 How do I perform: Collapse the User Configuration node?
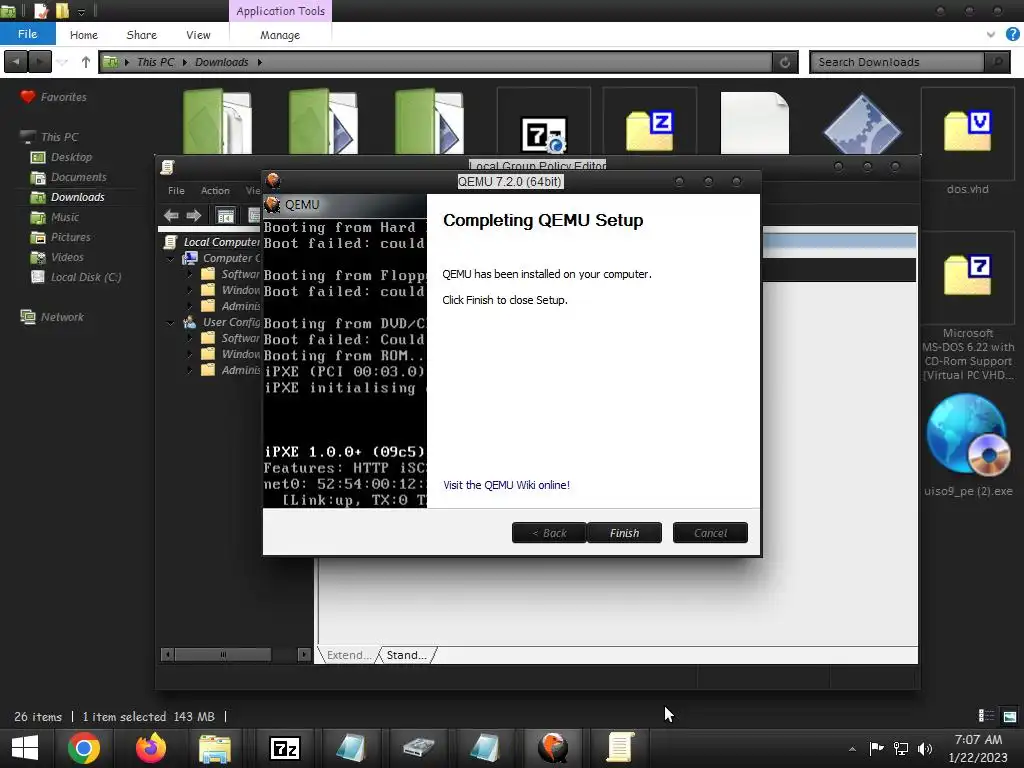[x=170, y=323]
